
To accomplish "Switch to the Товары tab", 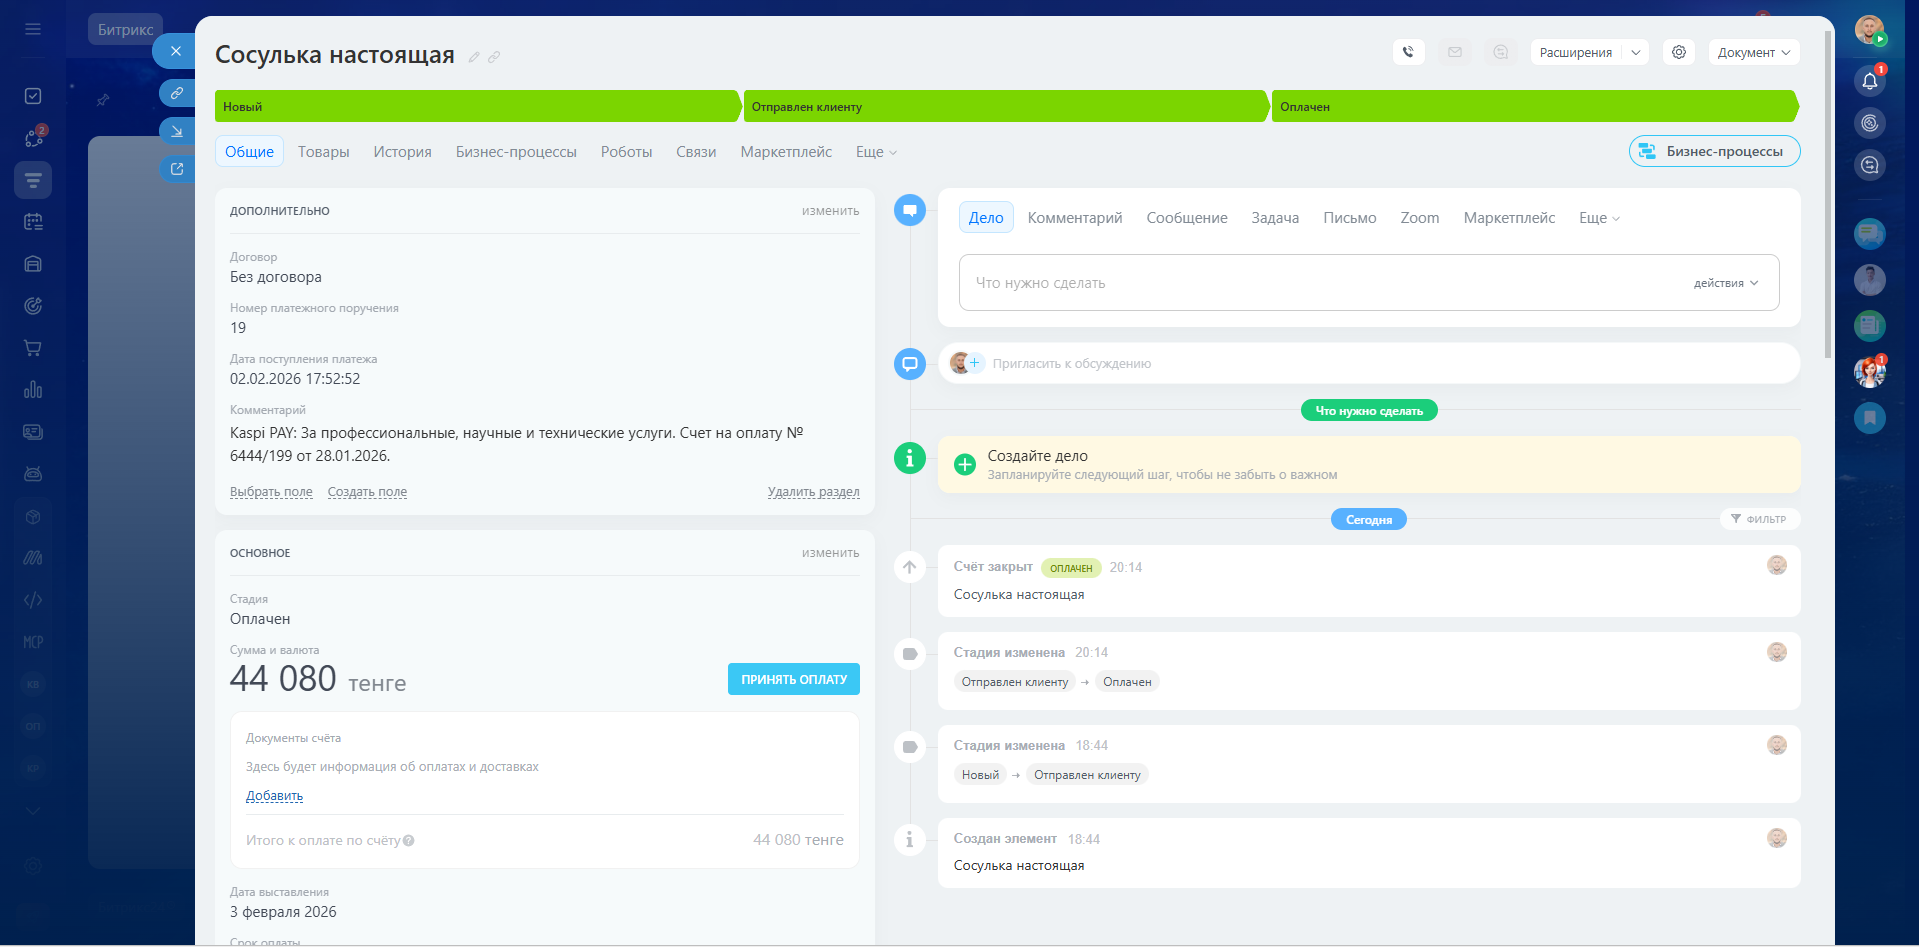I will (323, 152).
